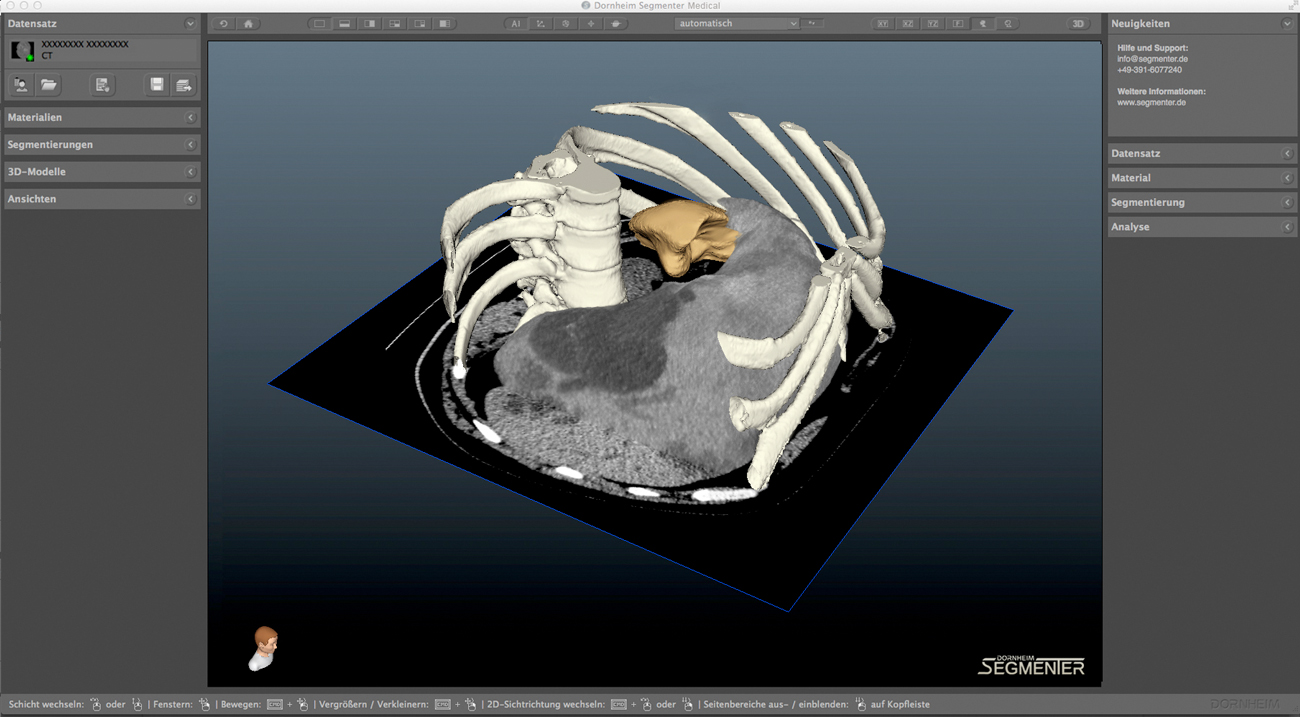Click the anonymize document shield icon

pyautogui.click(x=102, y=86)
